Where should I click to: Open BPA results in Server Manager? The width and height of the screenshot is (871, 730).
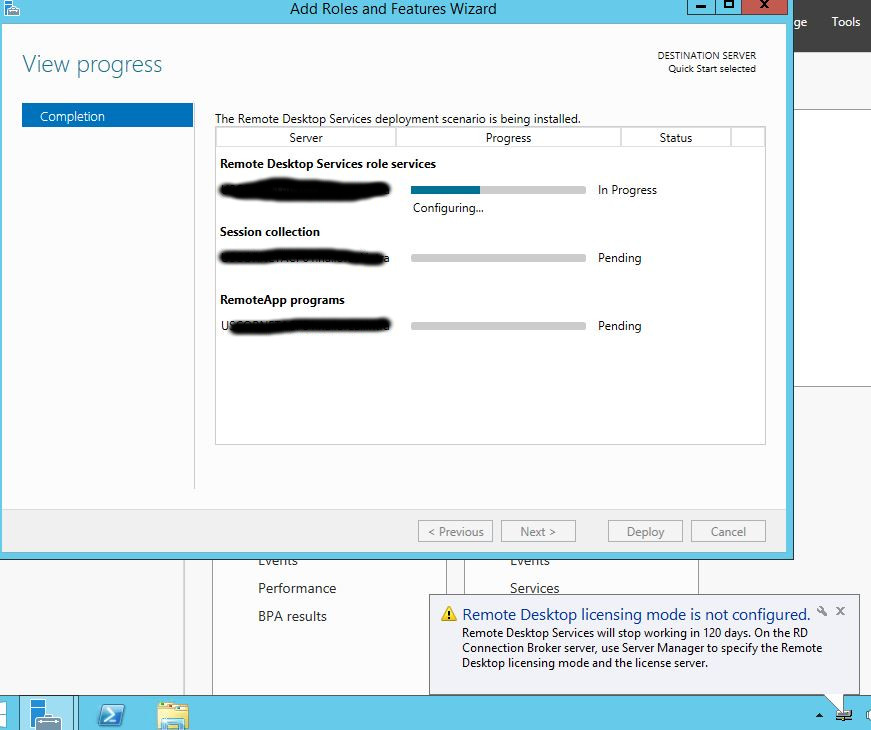pyautogui.click(x=292, y=616)
